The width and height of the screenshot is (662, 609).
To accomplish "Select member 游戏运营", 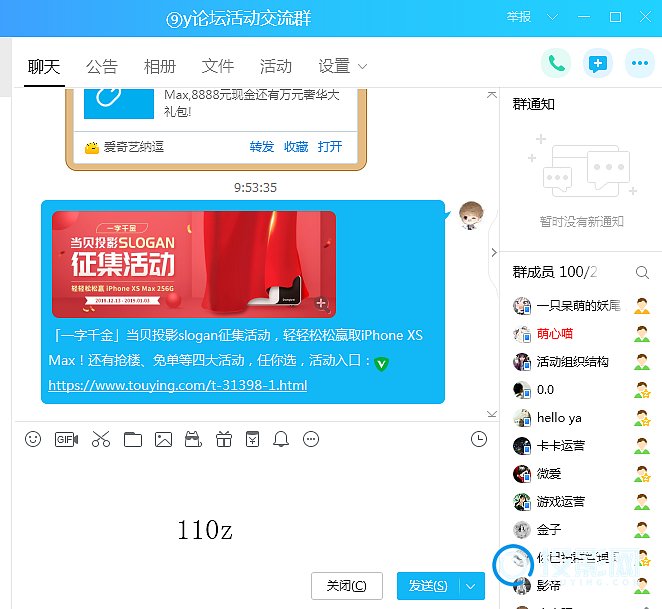I will tap(560, 502).
